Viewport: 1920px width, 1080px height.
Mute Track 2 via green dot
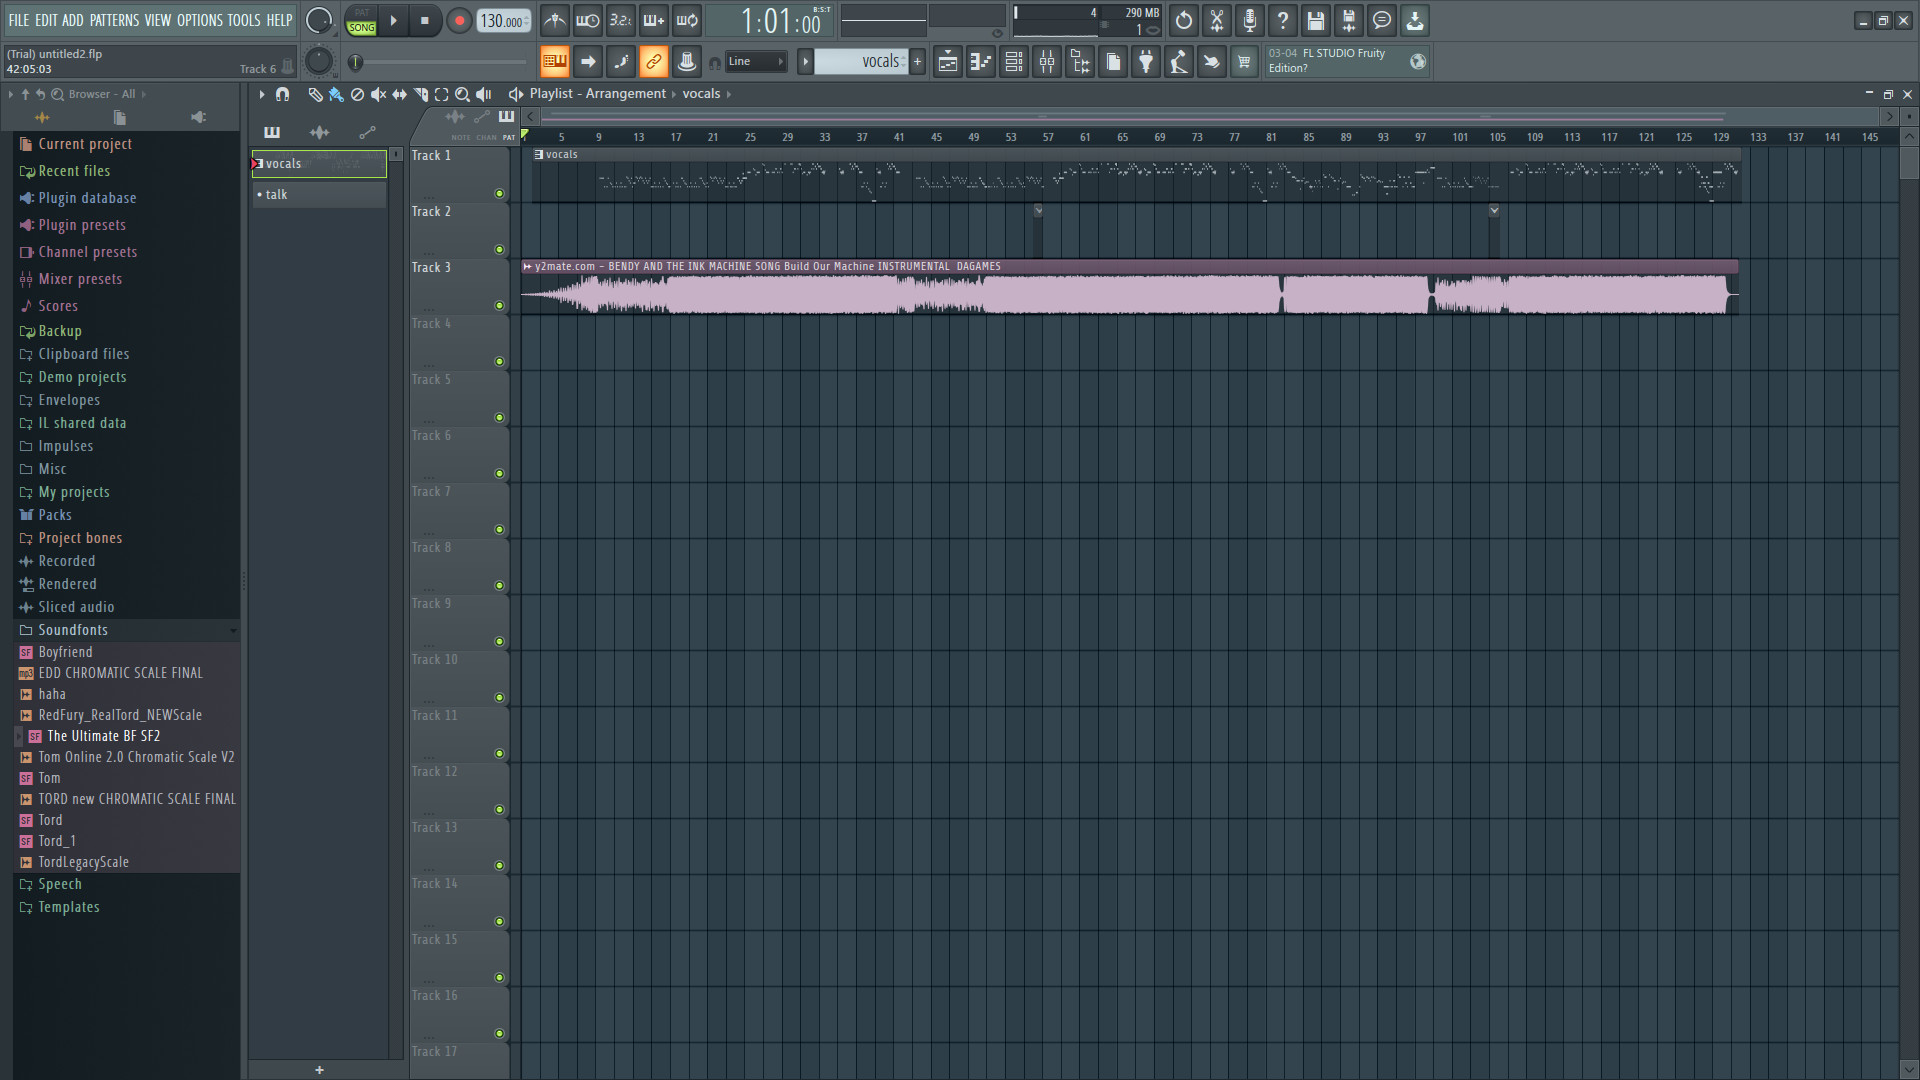click(499, 250)
